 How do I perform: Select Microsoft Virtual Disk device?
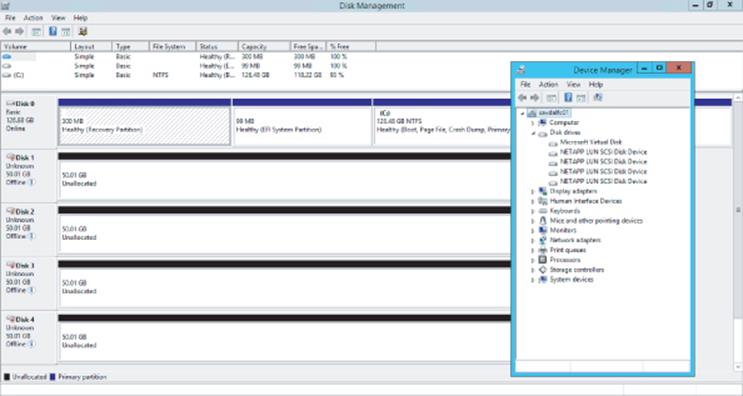tap(590, 142)
